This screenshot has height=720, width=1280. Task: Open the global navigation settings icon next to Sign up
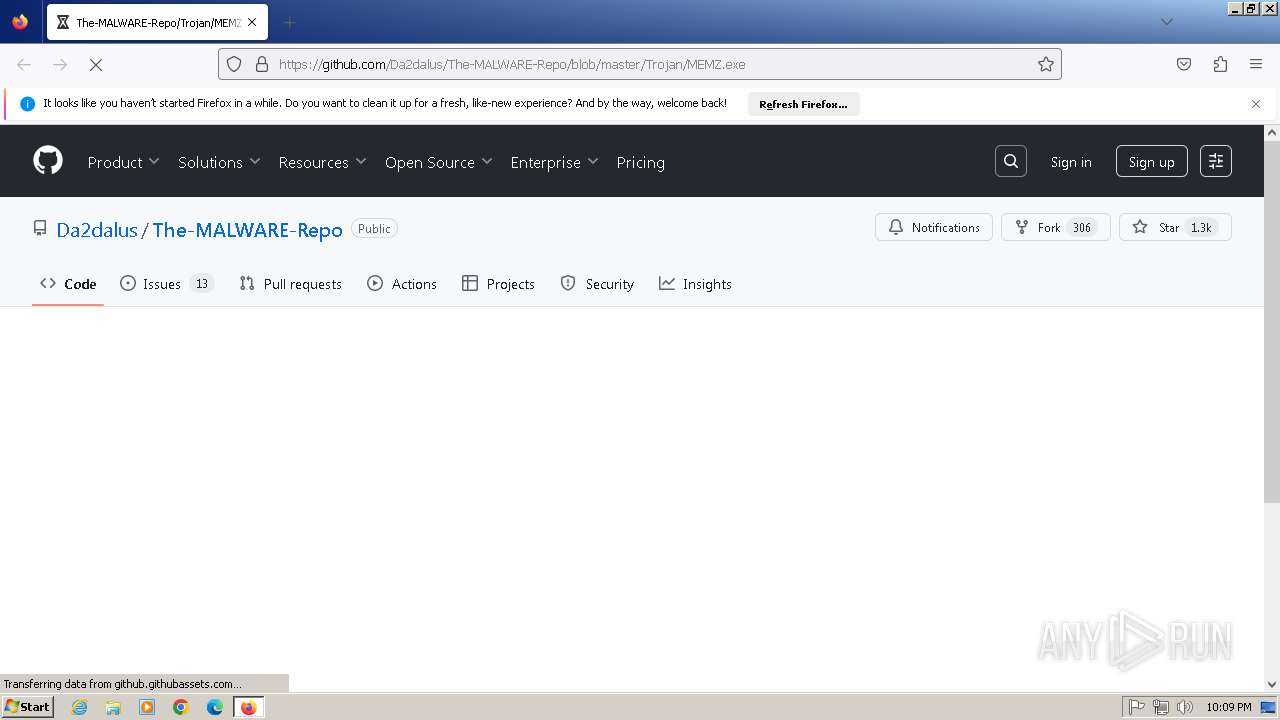1216,161
